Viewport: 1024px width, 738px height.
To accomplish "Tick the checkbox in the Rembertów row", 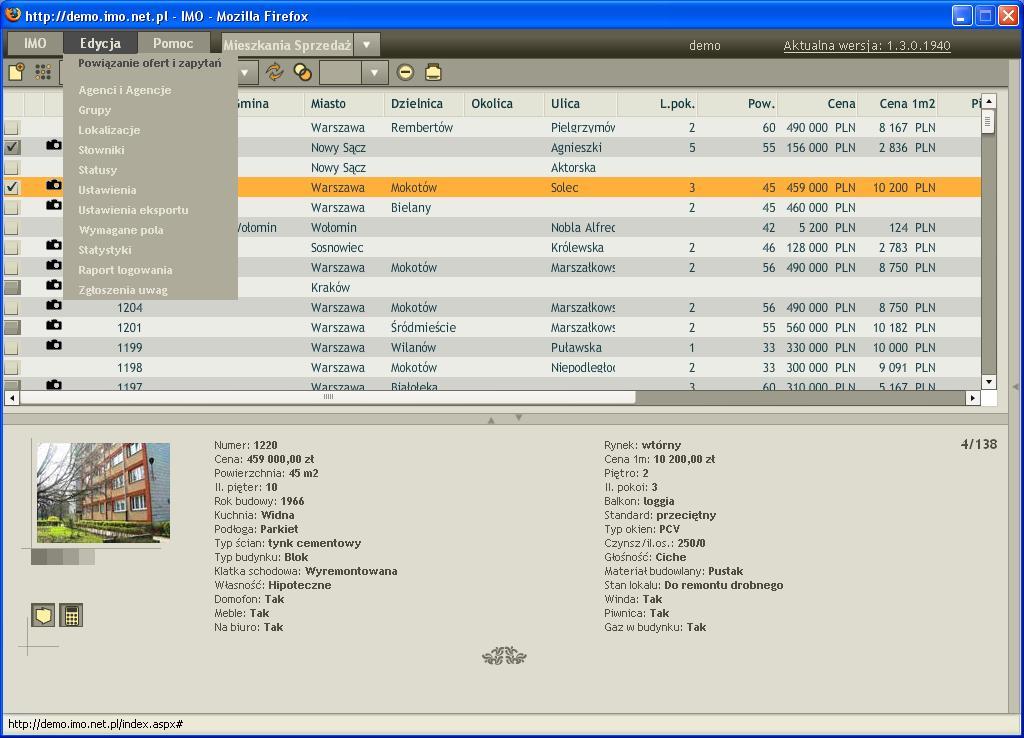I will tap(12, 128).
